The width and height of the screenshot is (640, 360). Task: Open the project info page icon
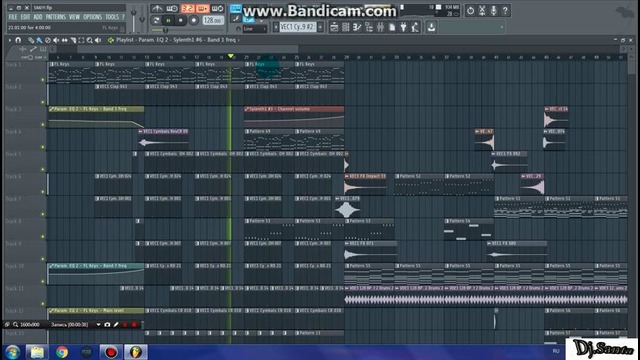(392, 27)
